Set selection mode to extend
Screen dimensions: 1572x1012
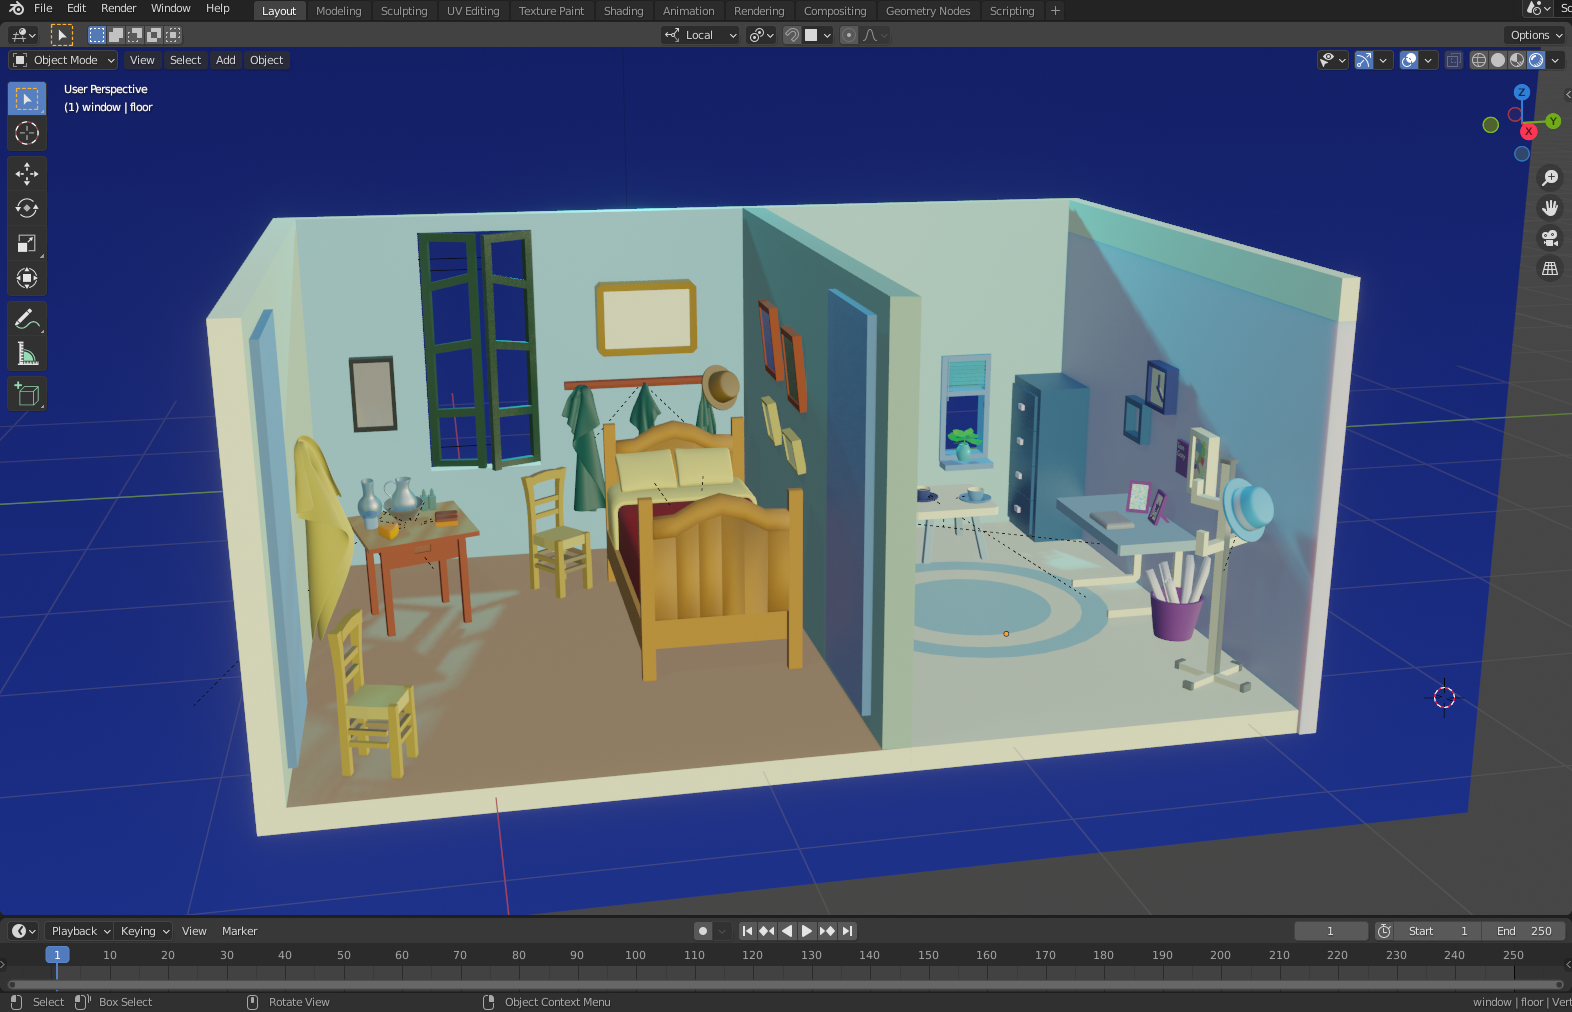(x=116, y=35)
